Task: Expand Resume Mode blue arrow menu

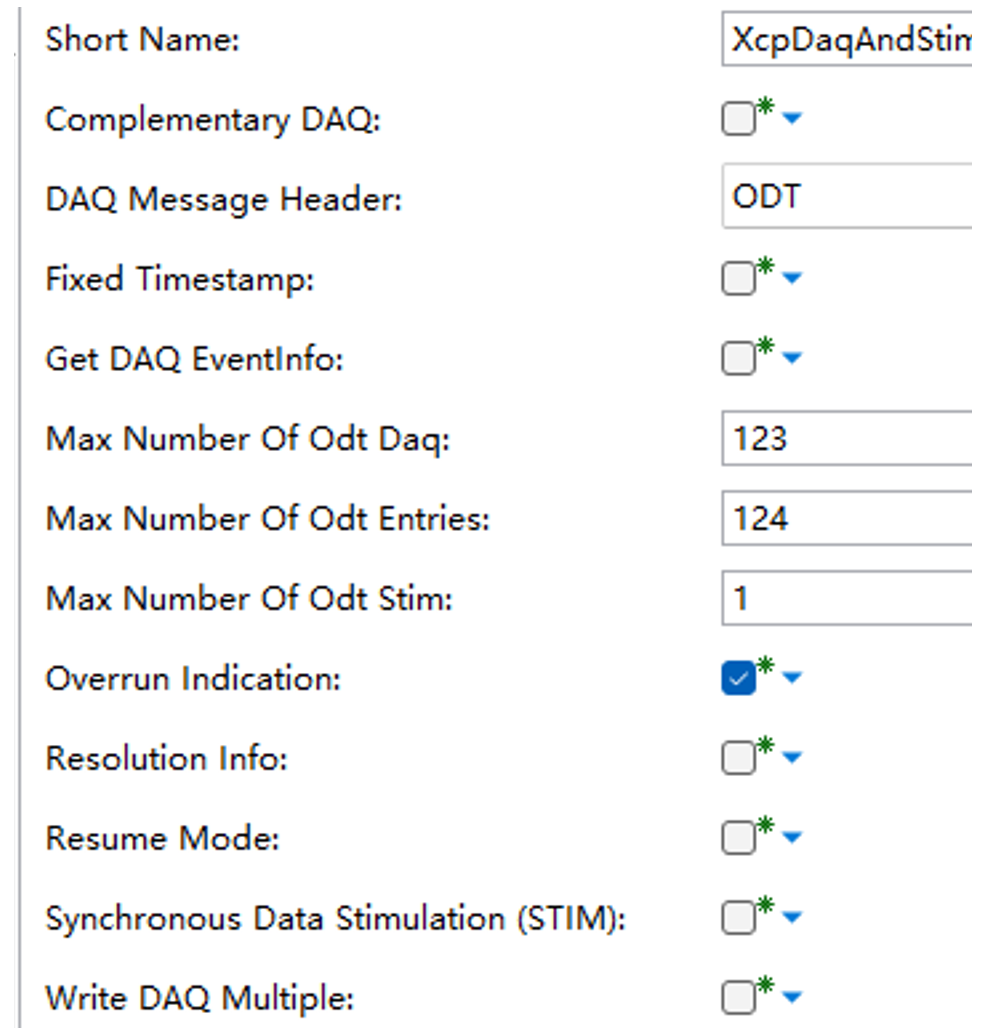Action: click(x=792, y=838)
